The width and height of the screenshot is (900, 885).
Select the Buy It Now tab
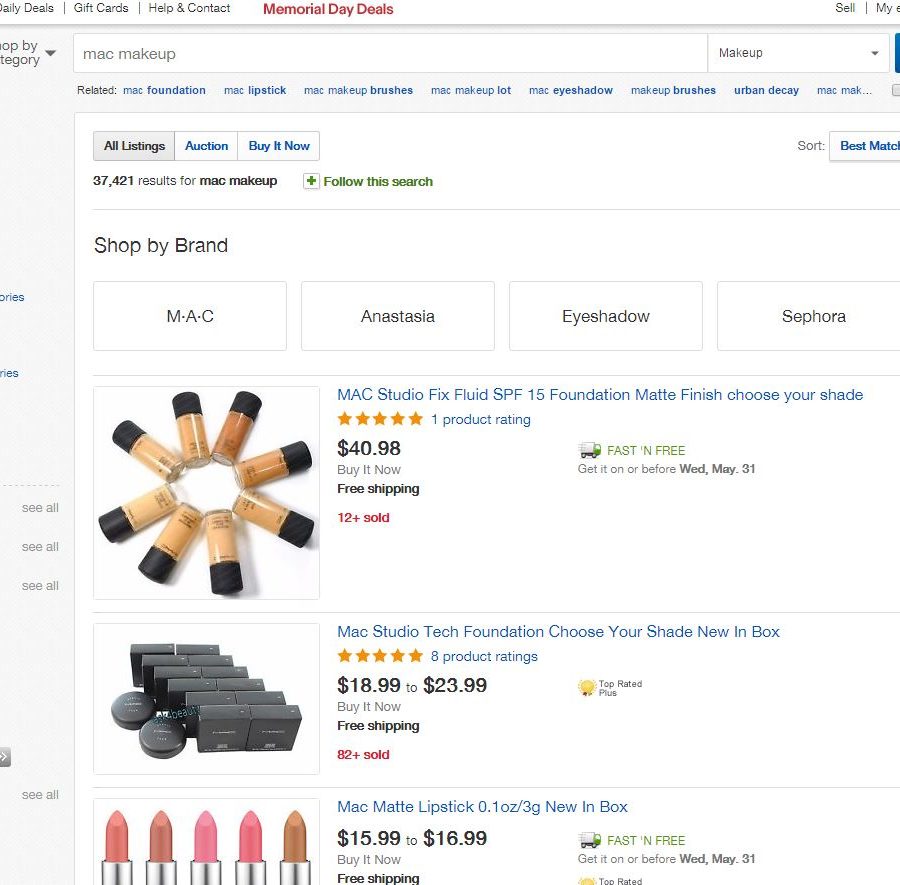(x=279, y=146)
